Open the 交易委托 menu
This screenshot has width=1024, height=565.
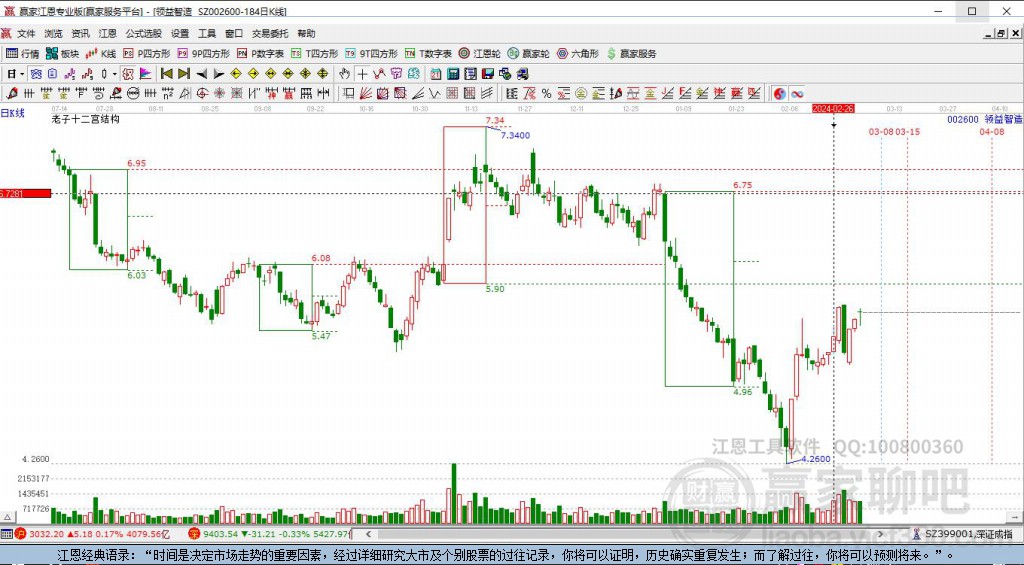(270, 33)
